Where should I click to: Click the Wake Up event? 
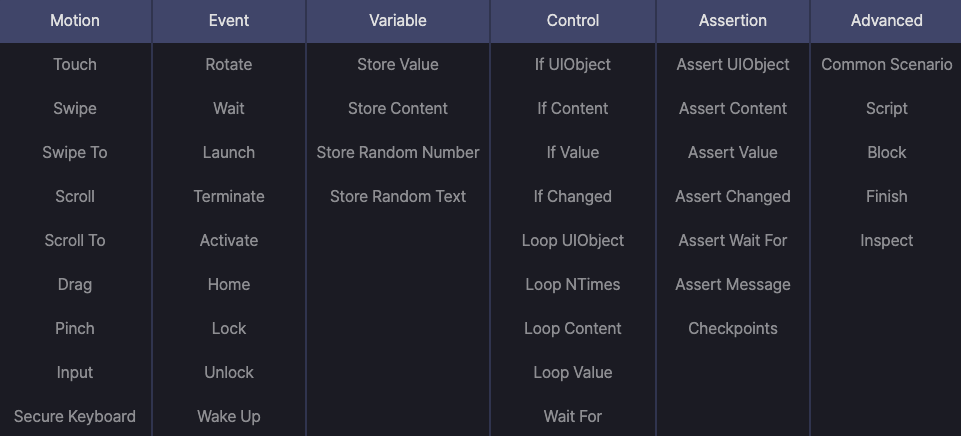(229, 416)
